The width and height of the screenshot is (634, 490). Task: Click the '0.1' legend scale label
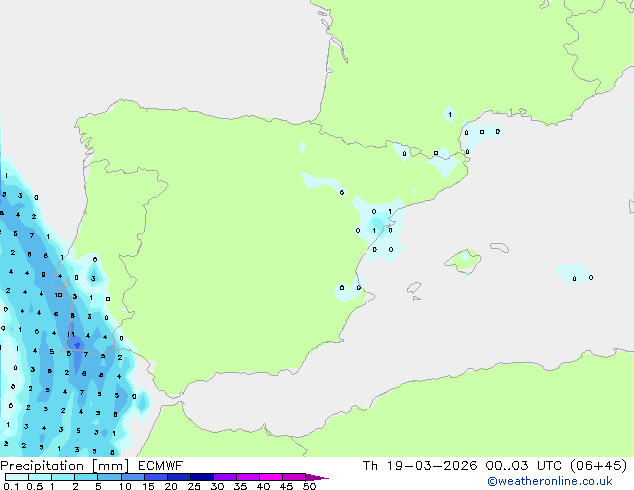11,486
